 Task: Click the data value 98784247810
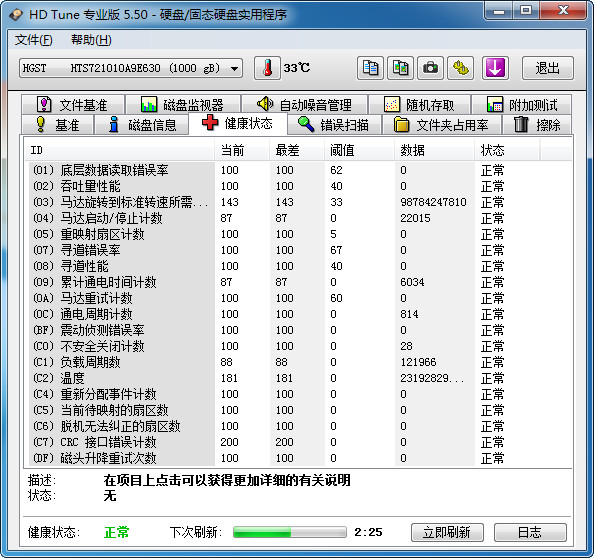(433, 202)
